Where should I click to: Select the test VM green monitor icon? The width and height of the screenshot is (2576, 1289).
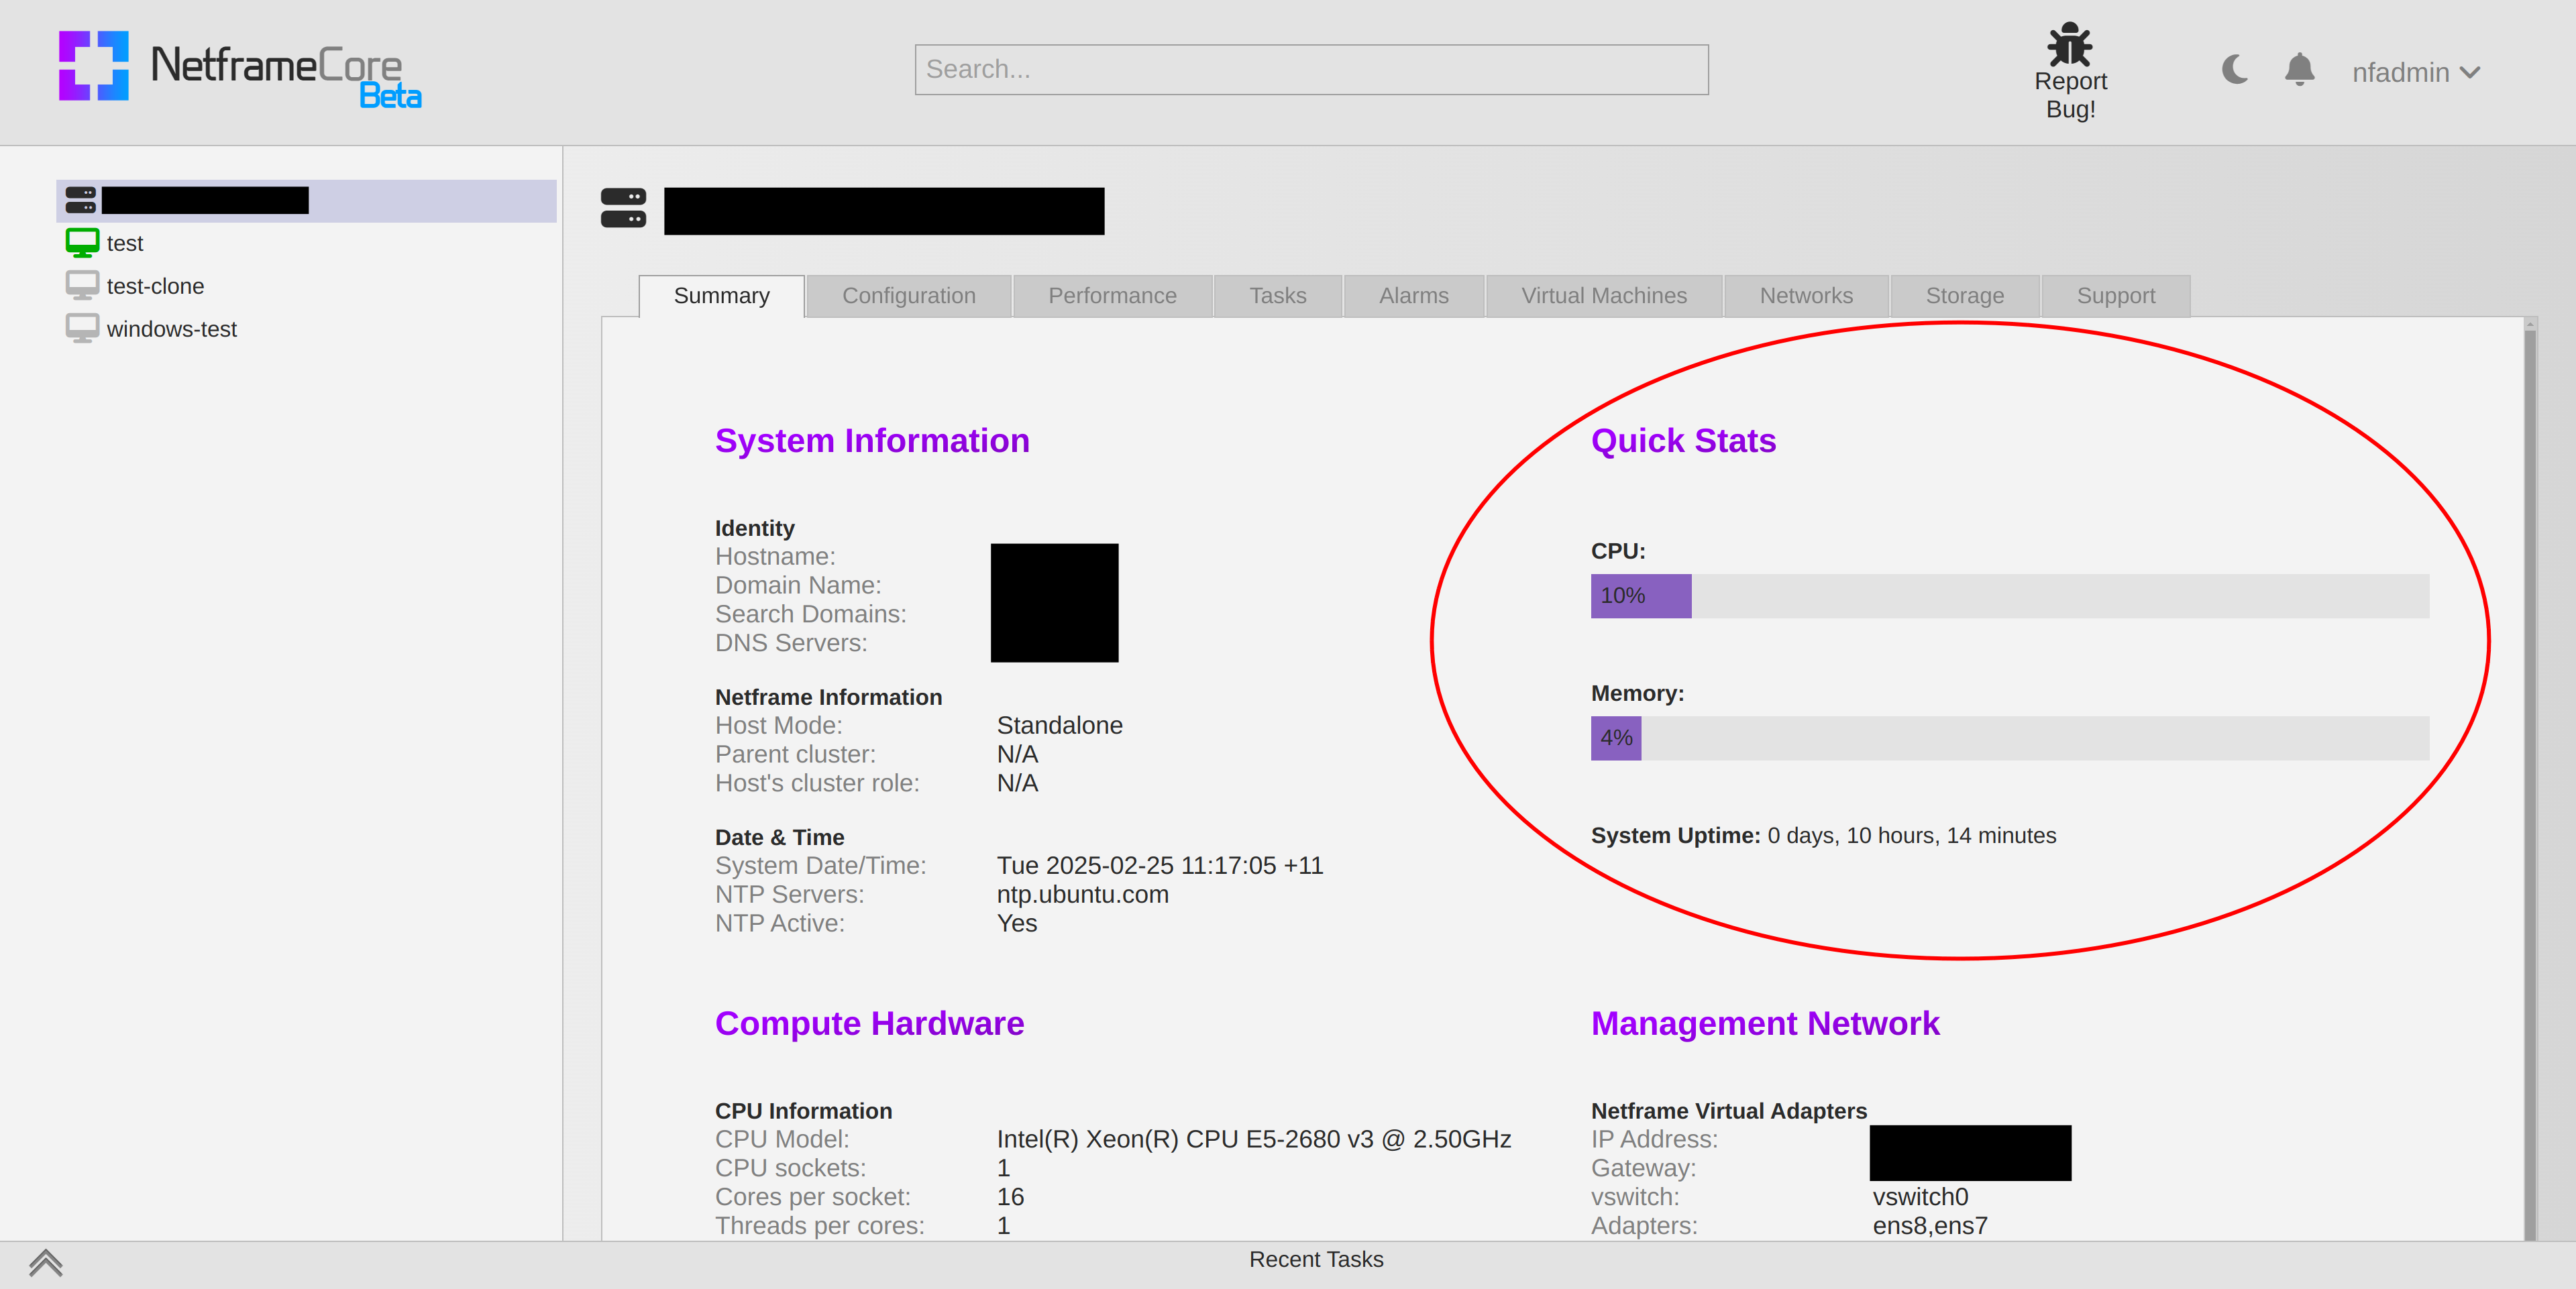[x=82, y=243]
